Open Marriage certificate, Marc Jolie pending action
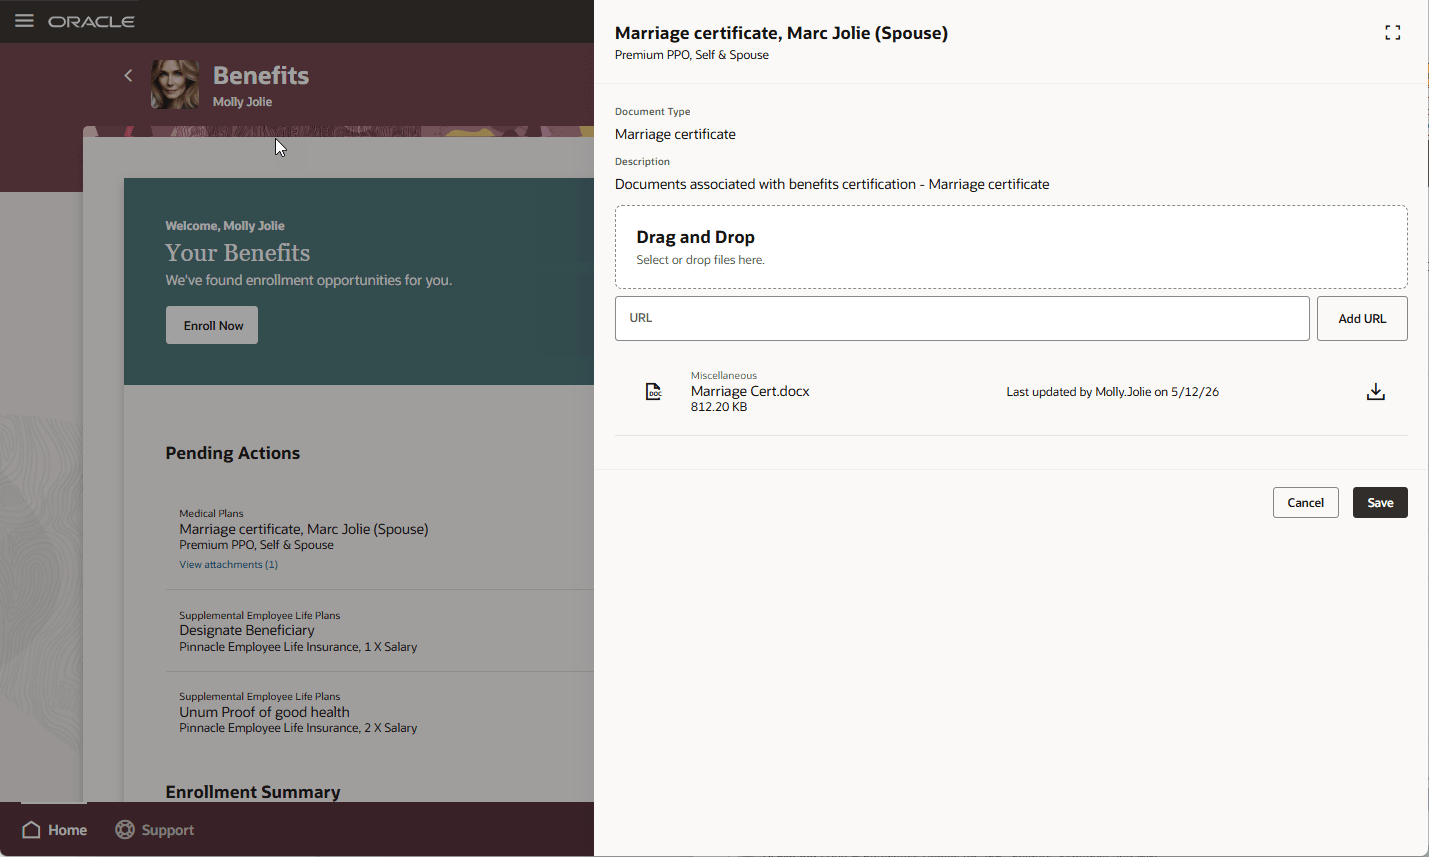Image resolution: width=1429 pixels, height=857 pixels. pyautogui.click(x=304, y=529)
